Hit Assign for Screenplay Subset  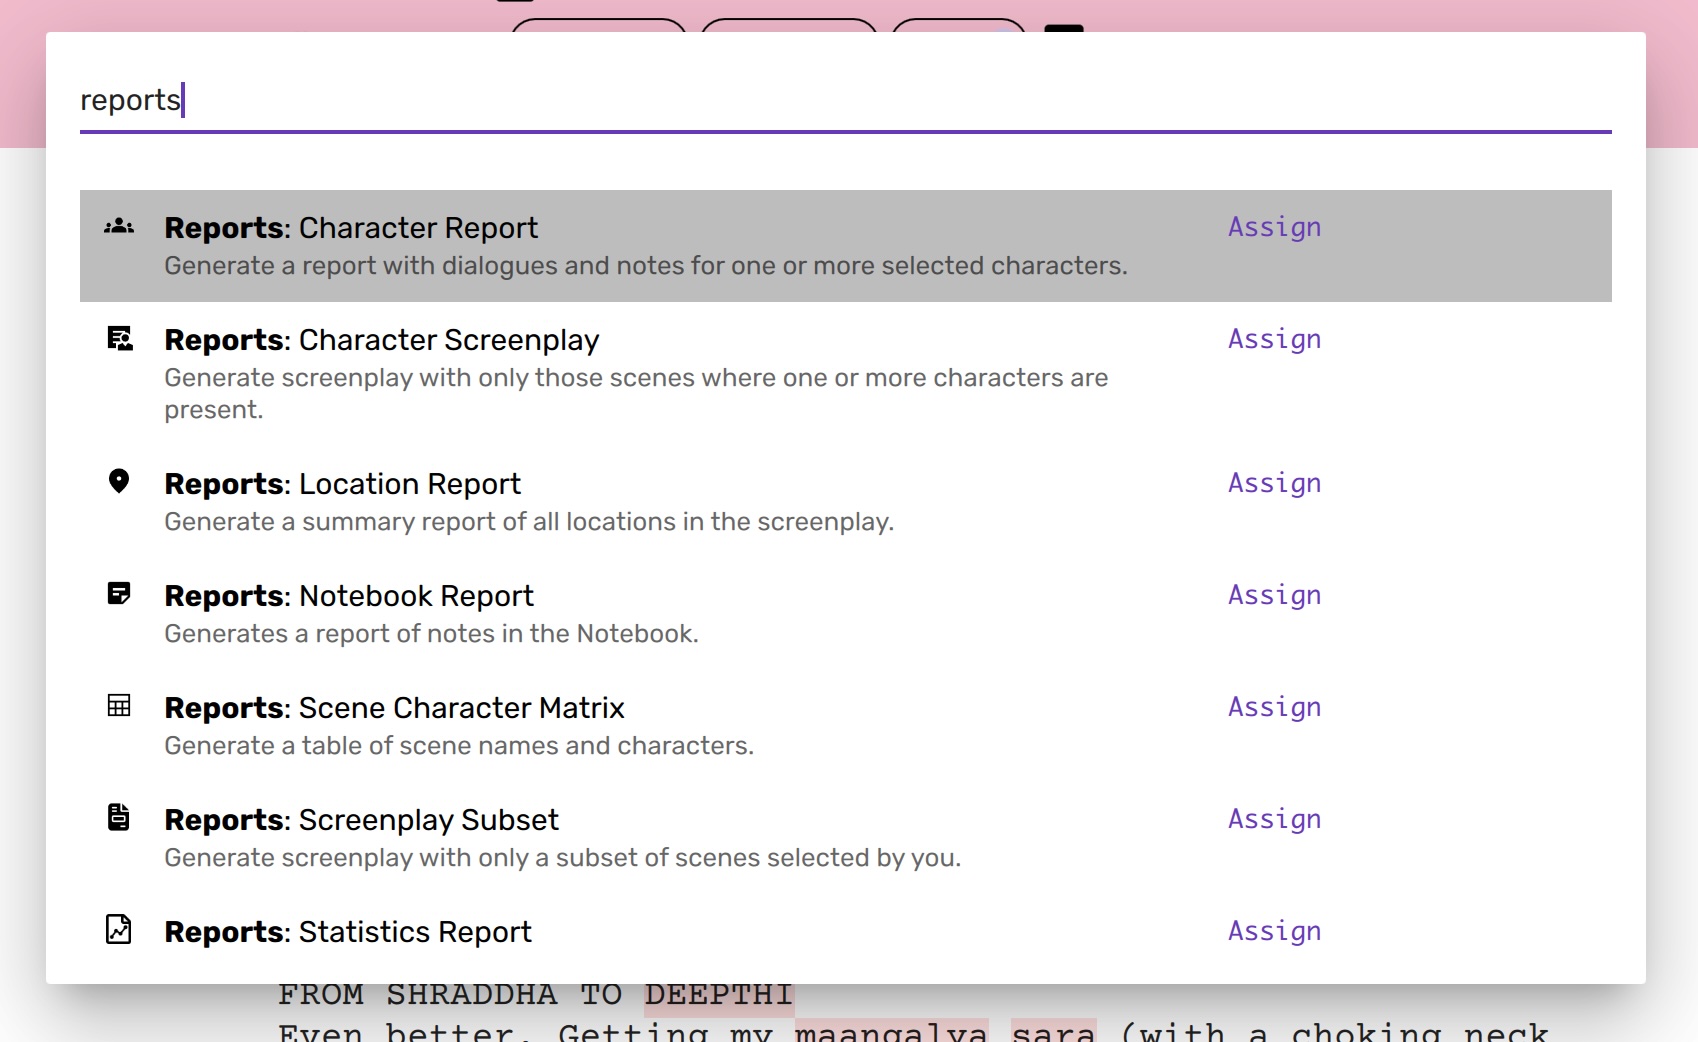tap(1274, 819)
